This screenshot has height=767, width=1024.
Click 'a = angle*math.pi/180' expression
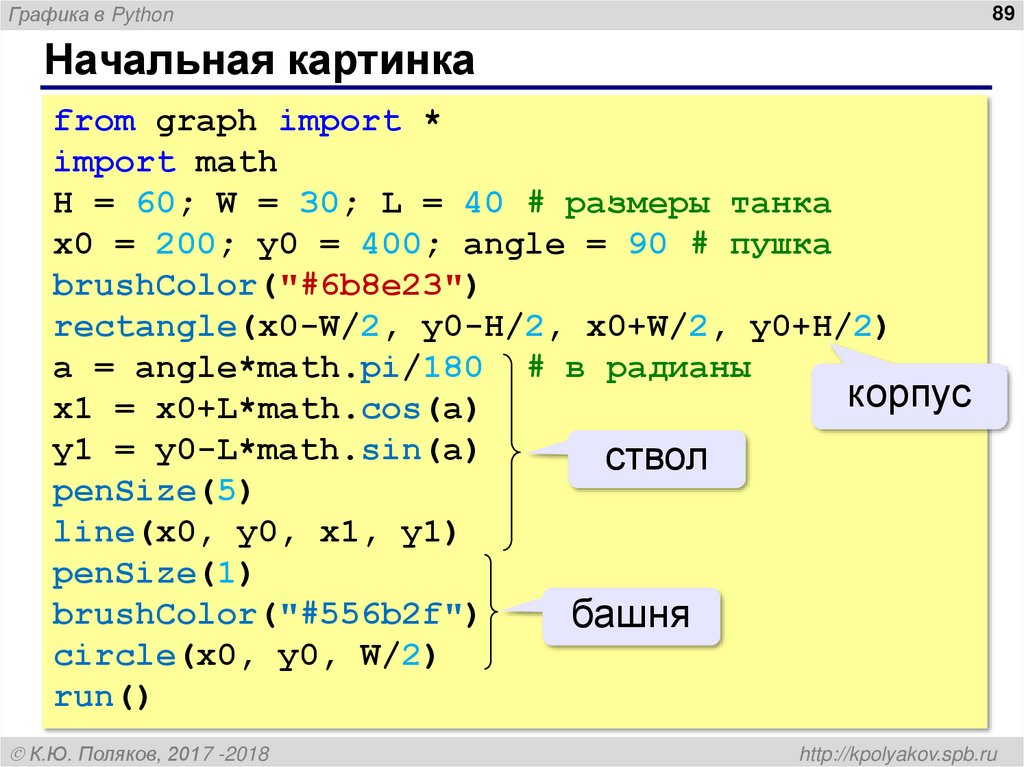tap(268, 368)
